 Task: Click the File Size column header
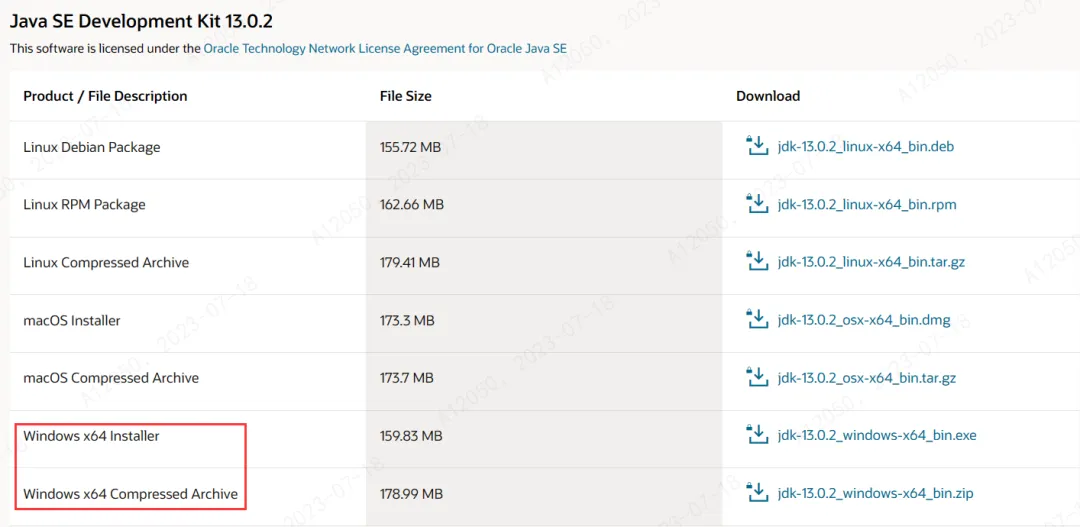tap(405, 96)
